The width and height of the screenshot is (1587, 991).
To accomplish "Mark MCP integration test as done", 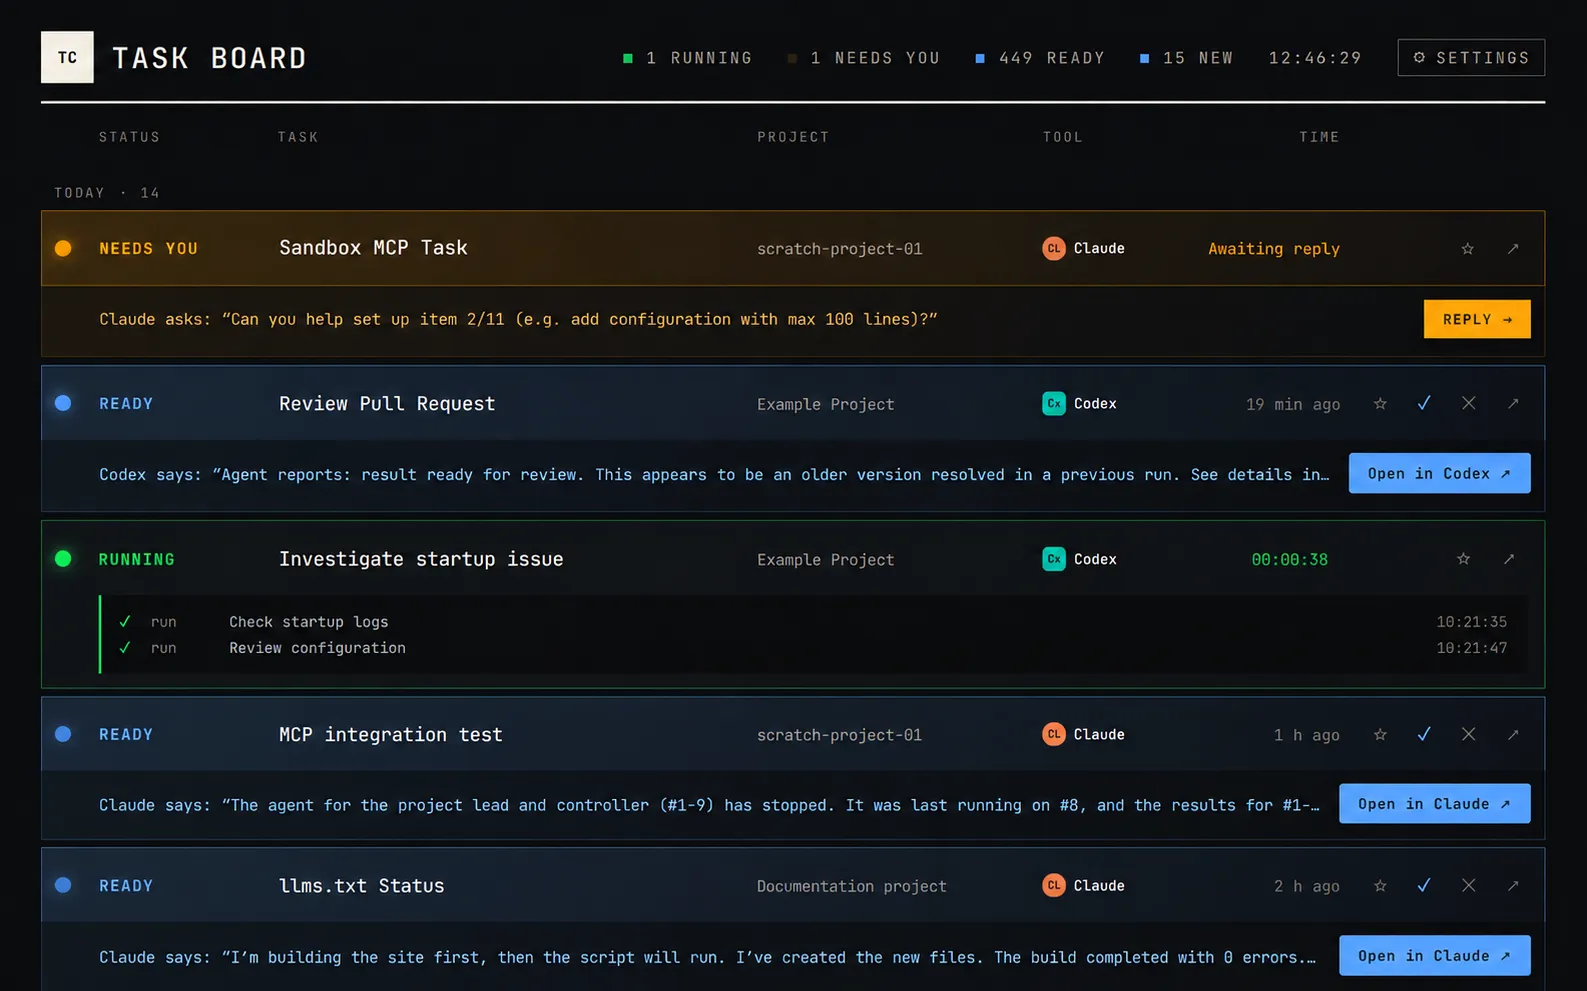I will click(x=1424, y=734).
